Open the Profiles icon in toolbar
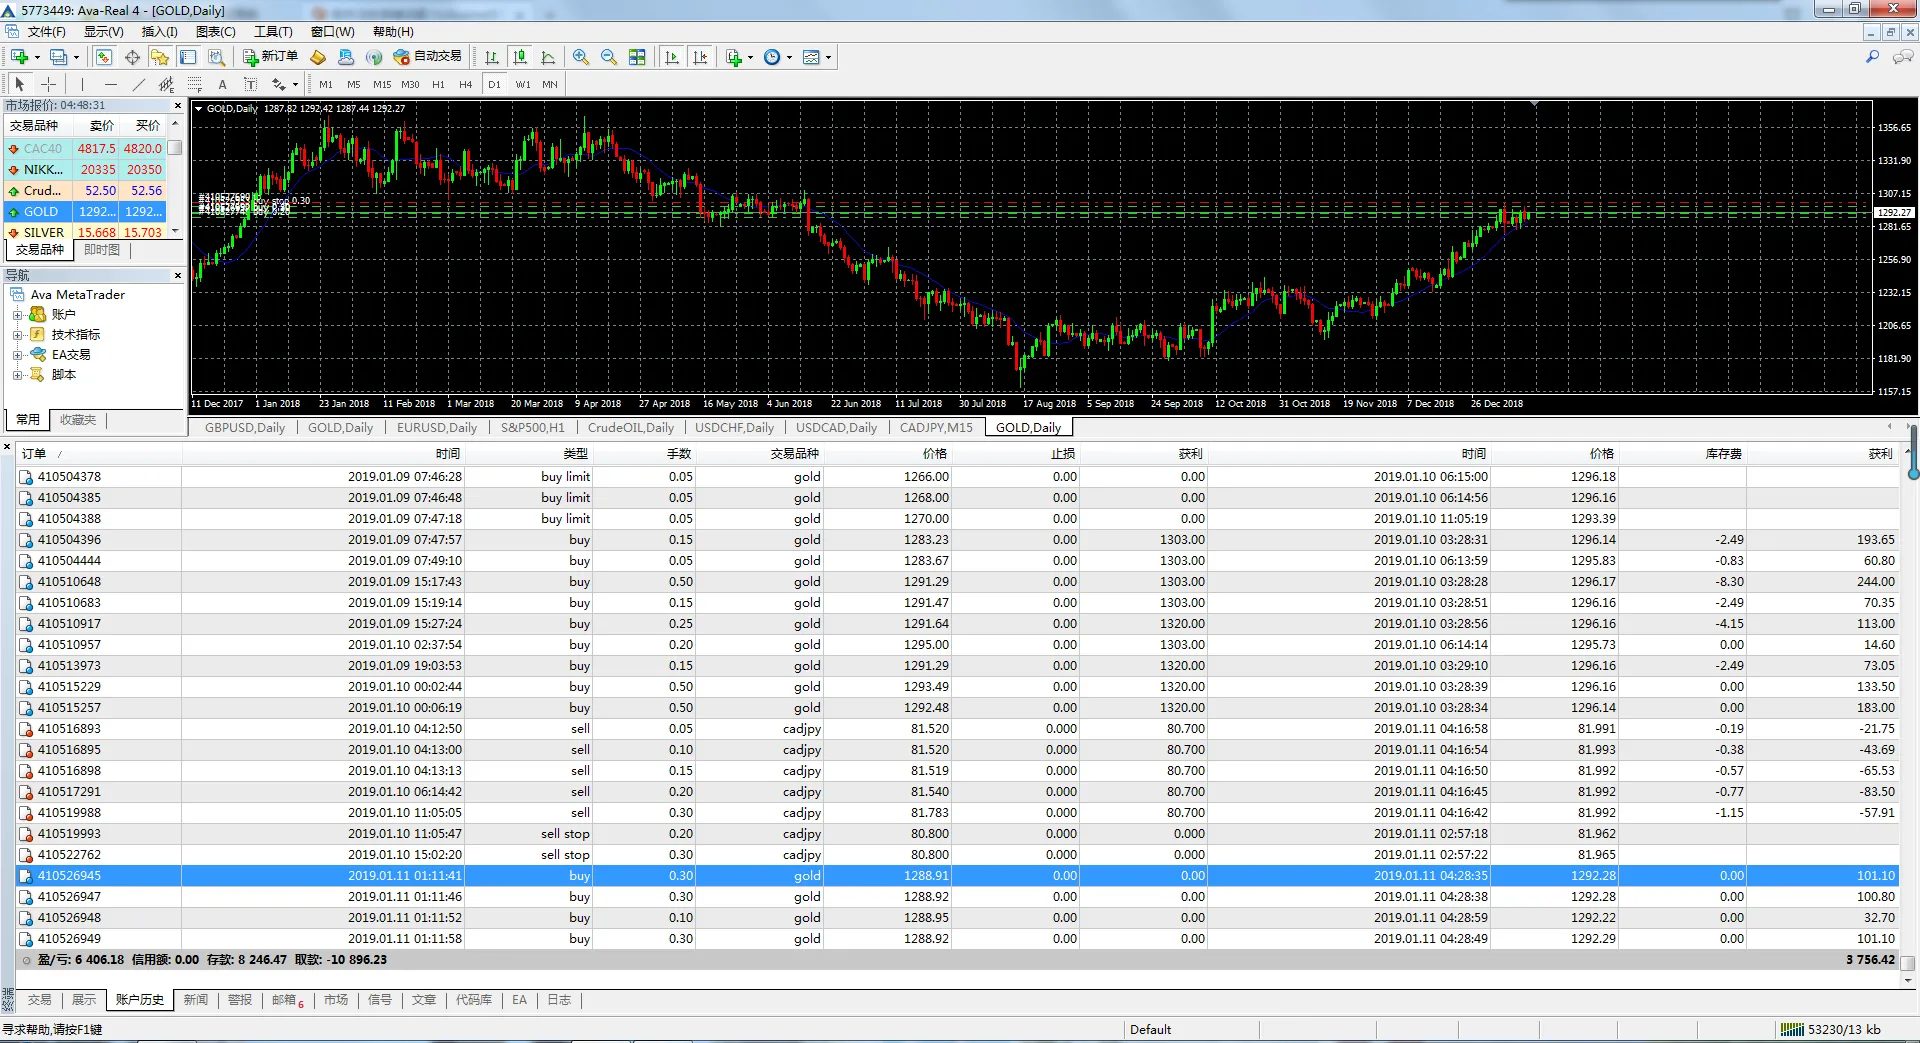 [x=59, y=57]
